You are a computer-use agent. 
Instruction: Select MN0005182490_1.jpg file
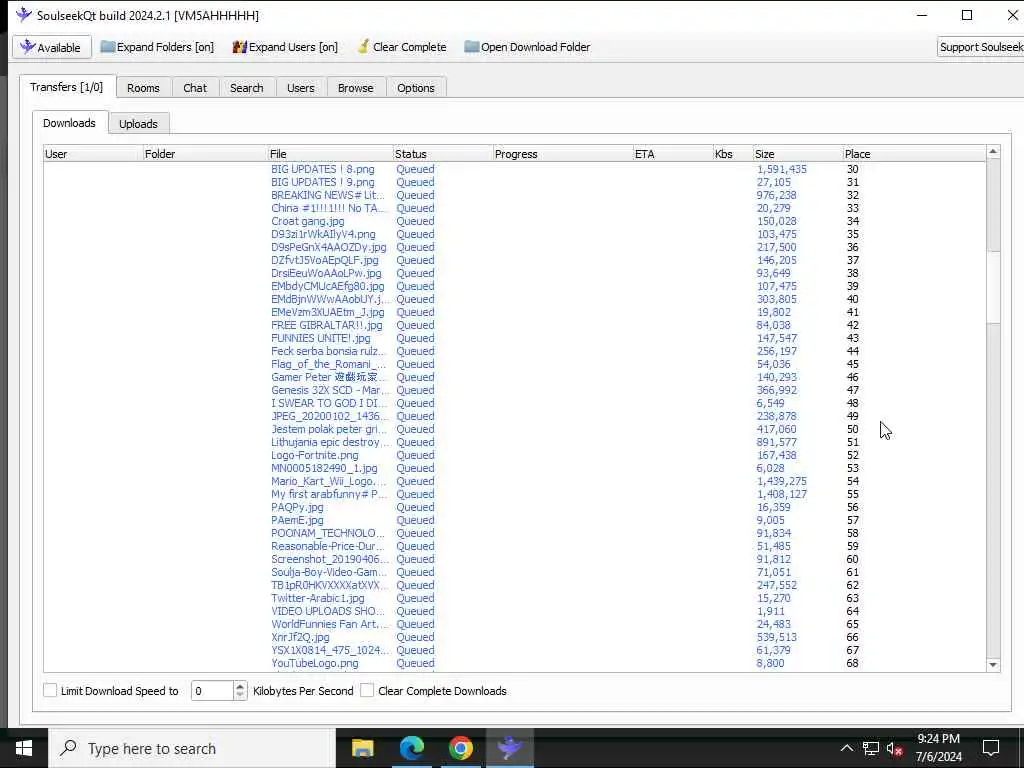point(324,468)
